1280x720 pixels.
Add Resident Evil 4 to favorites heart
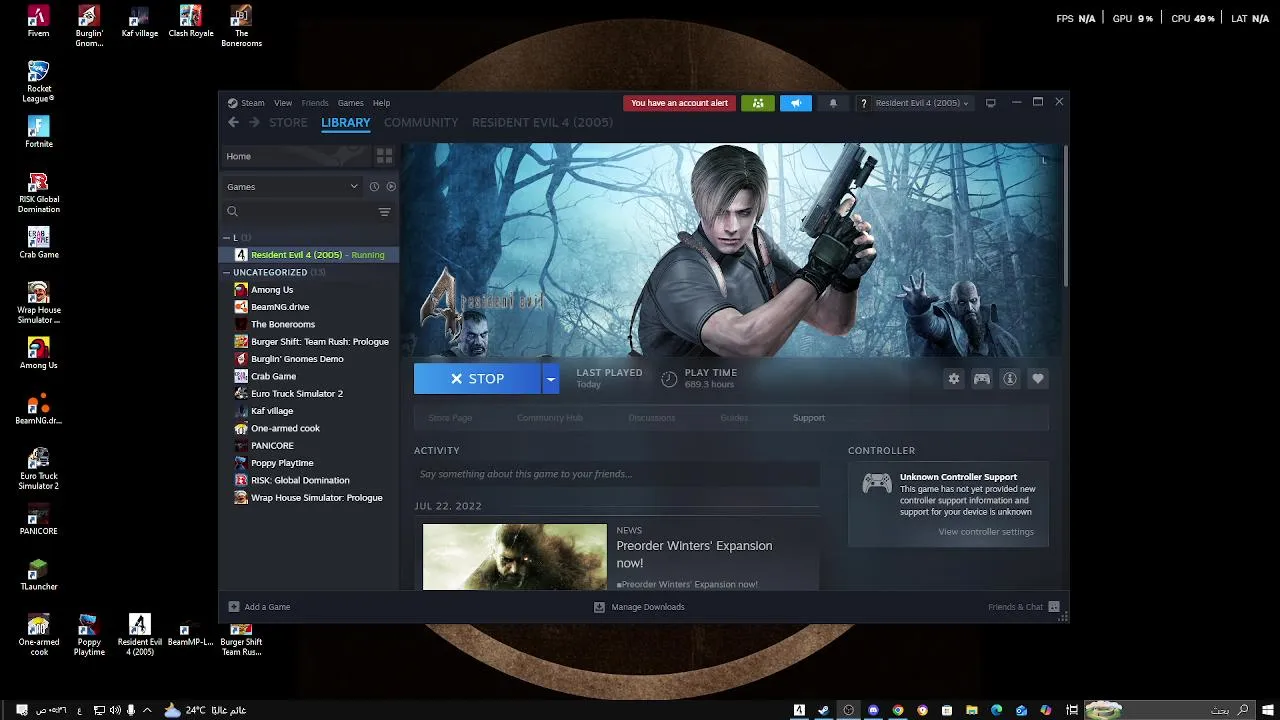click(1038, 379)
